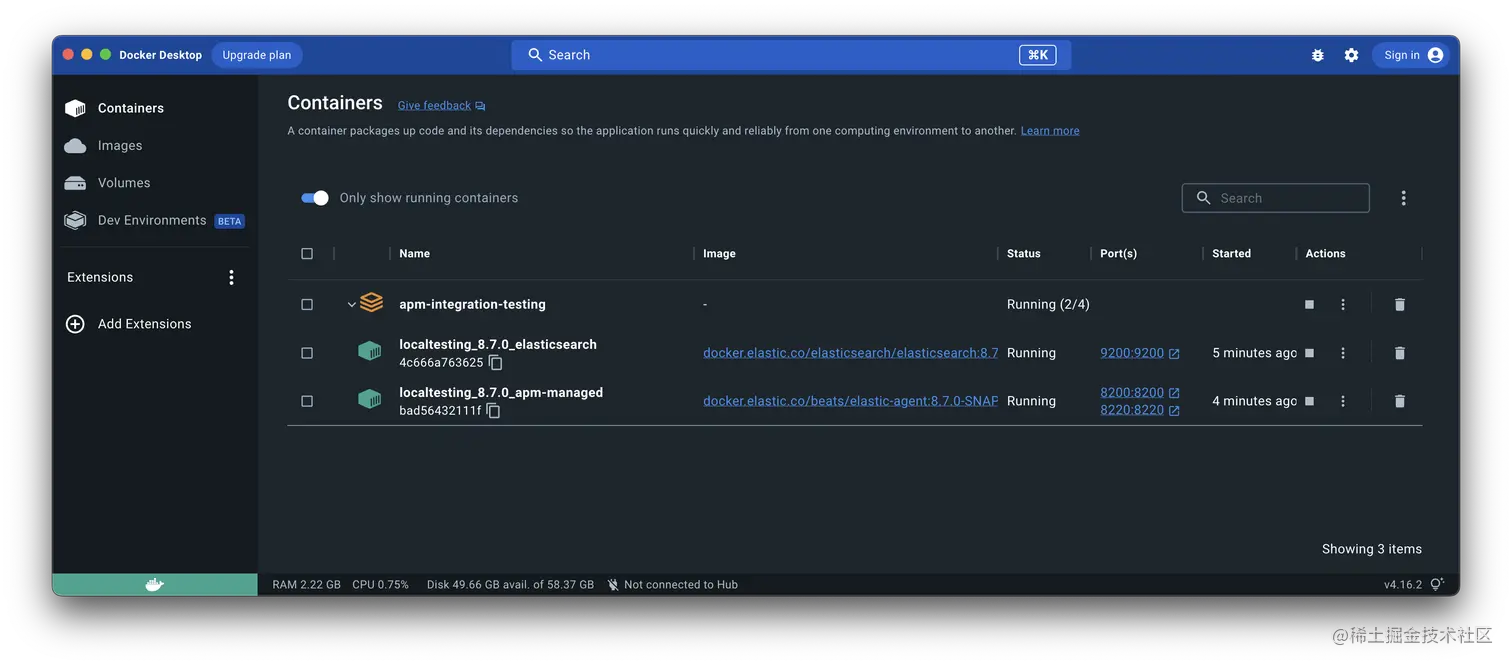The image size is (1512, 665).
Task: Open the Containers section in sidebar
Action: (155, 108)
